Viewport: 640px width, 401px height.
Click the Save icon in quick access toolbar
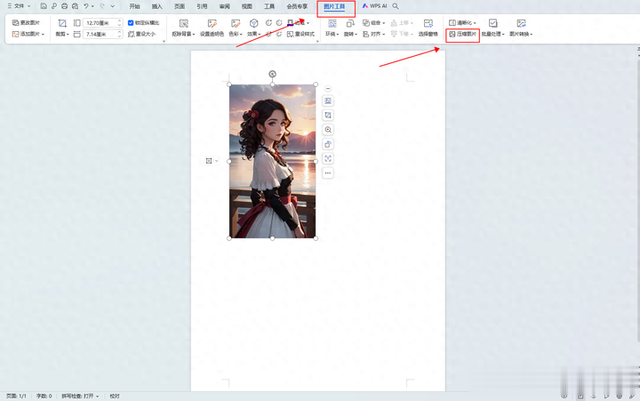coord(44,6)
